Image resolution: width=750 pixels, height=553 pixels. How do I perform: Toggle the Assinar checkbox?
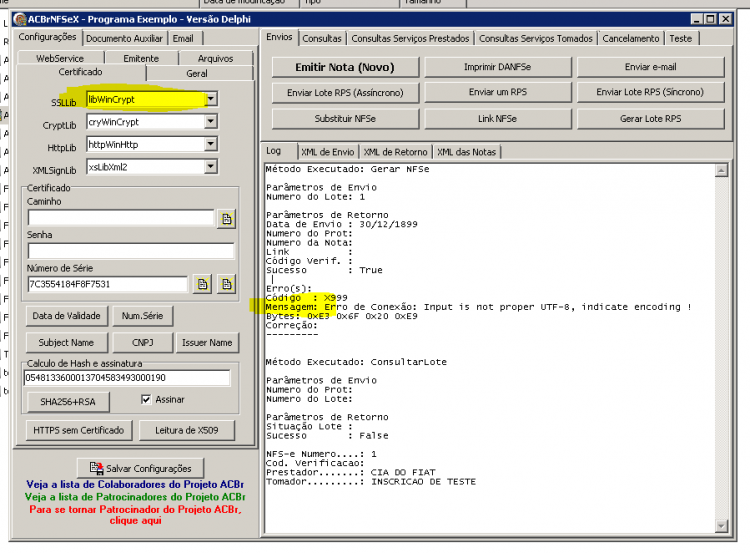pos(146,399)
